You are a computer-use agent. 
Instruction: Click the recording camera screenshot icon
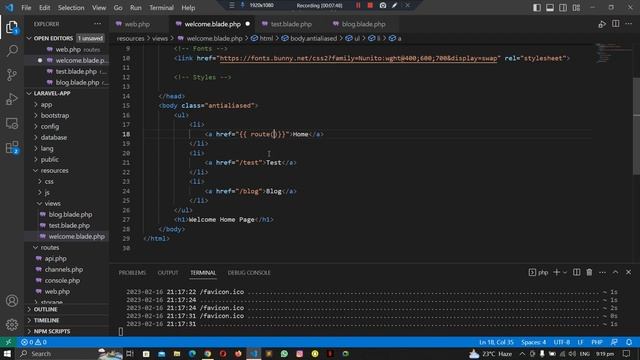[383, 5]
